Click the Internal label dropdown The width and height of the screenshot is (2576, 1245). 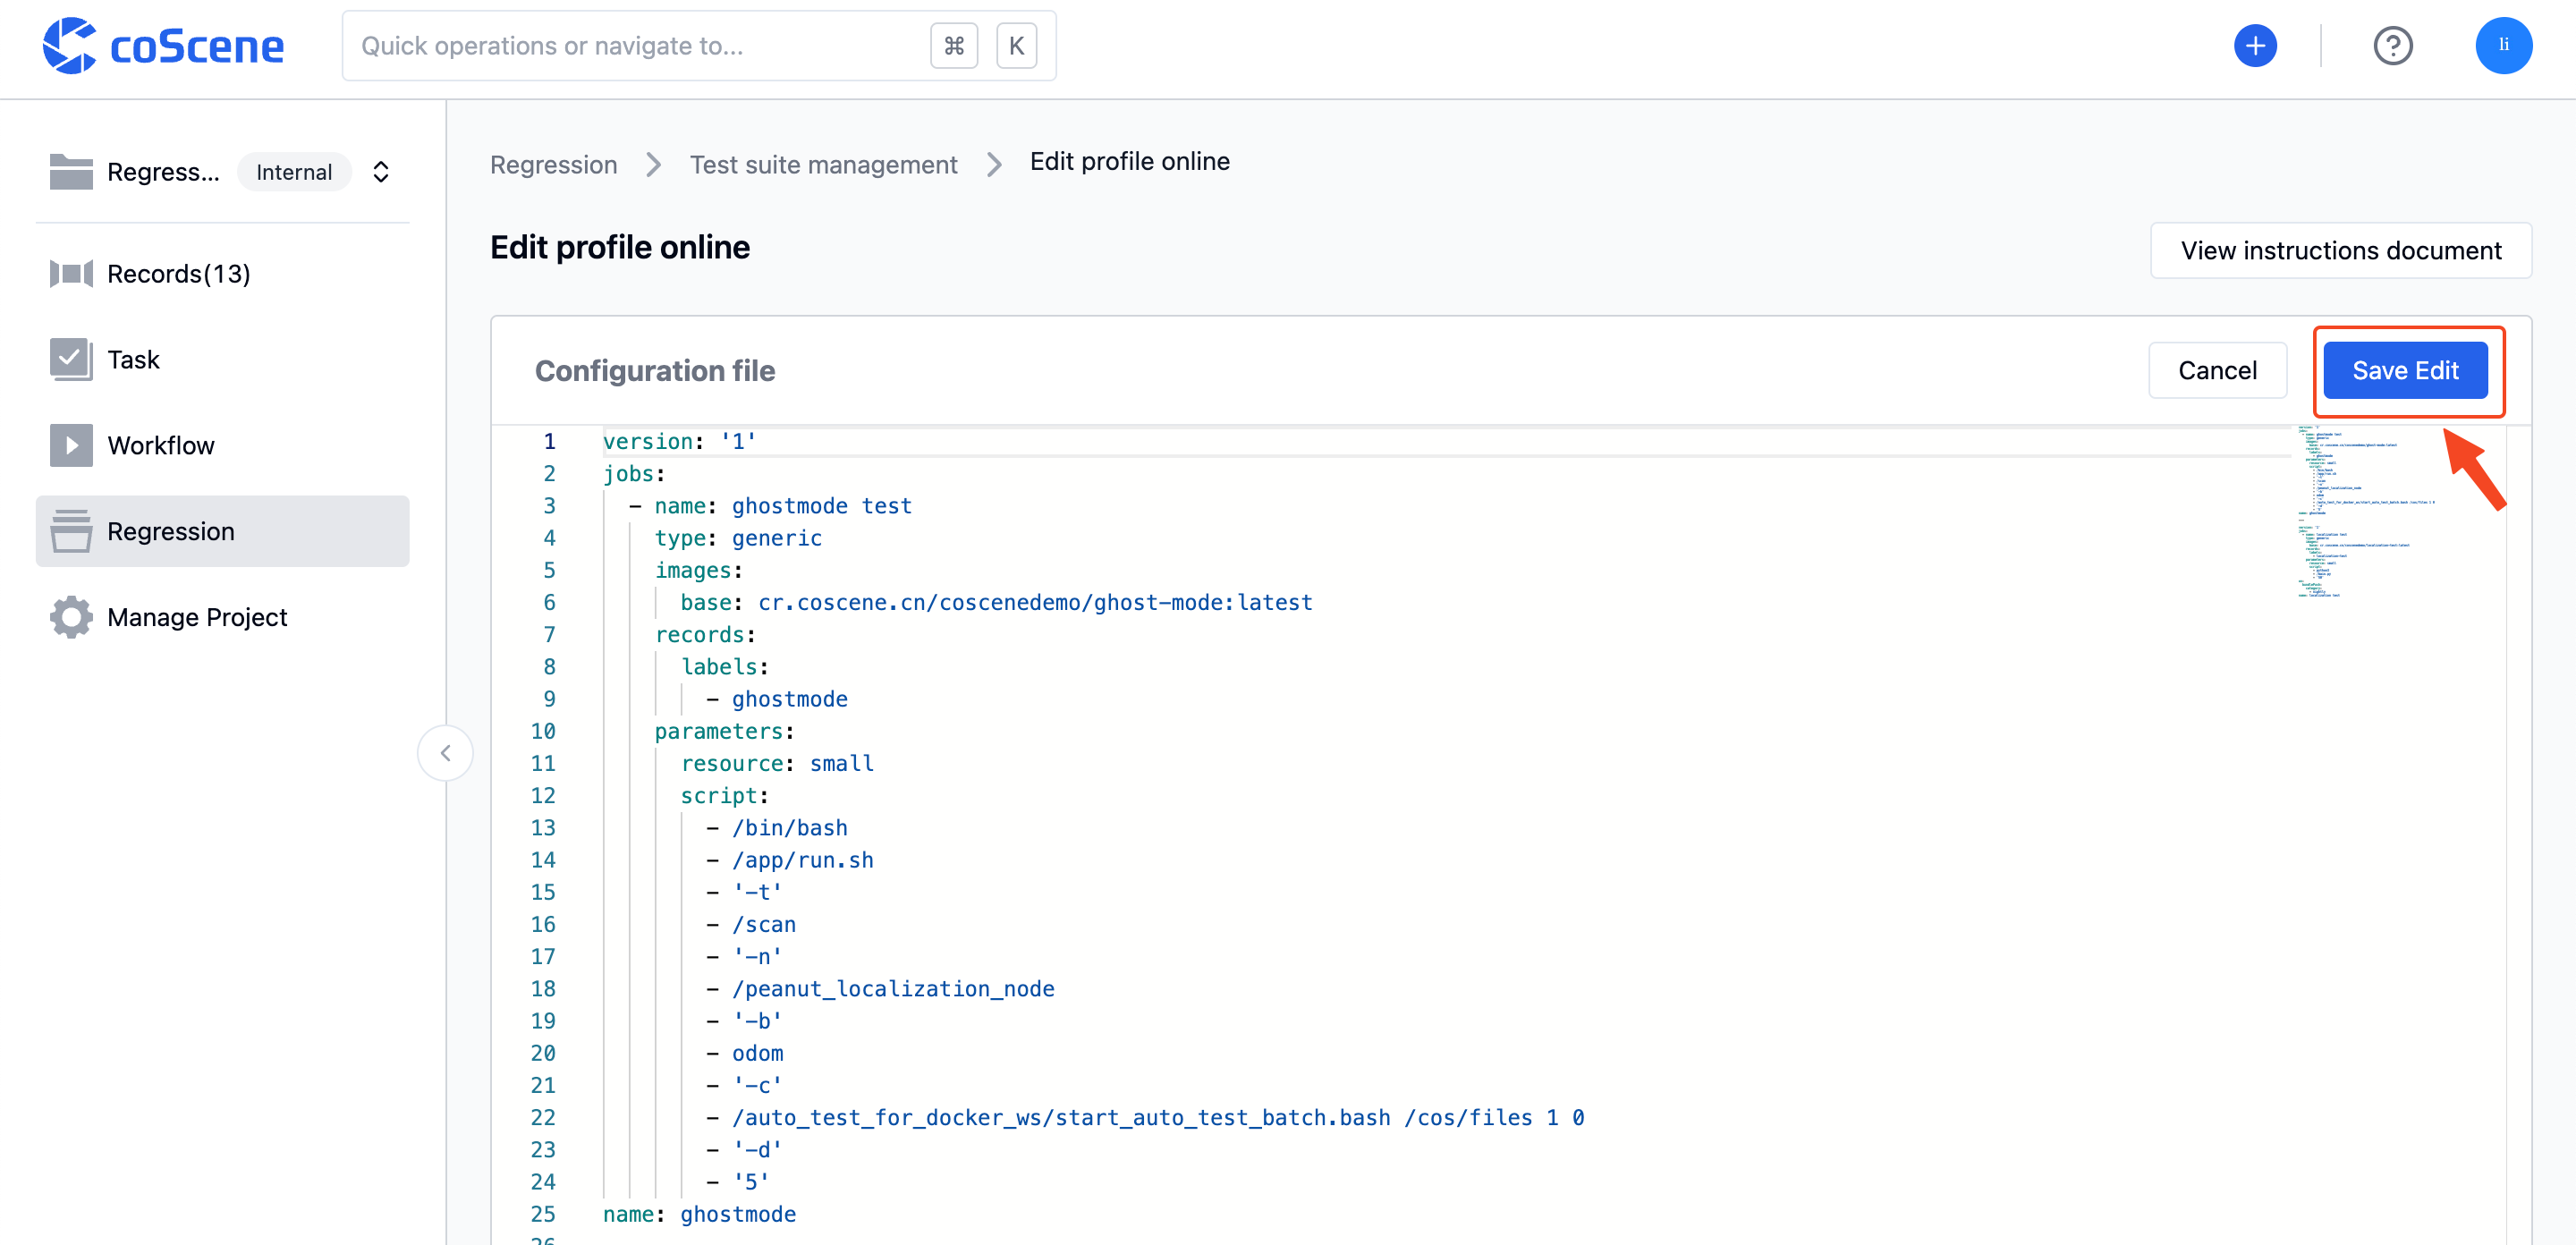(x=294, y=171)
